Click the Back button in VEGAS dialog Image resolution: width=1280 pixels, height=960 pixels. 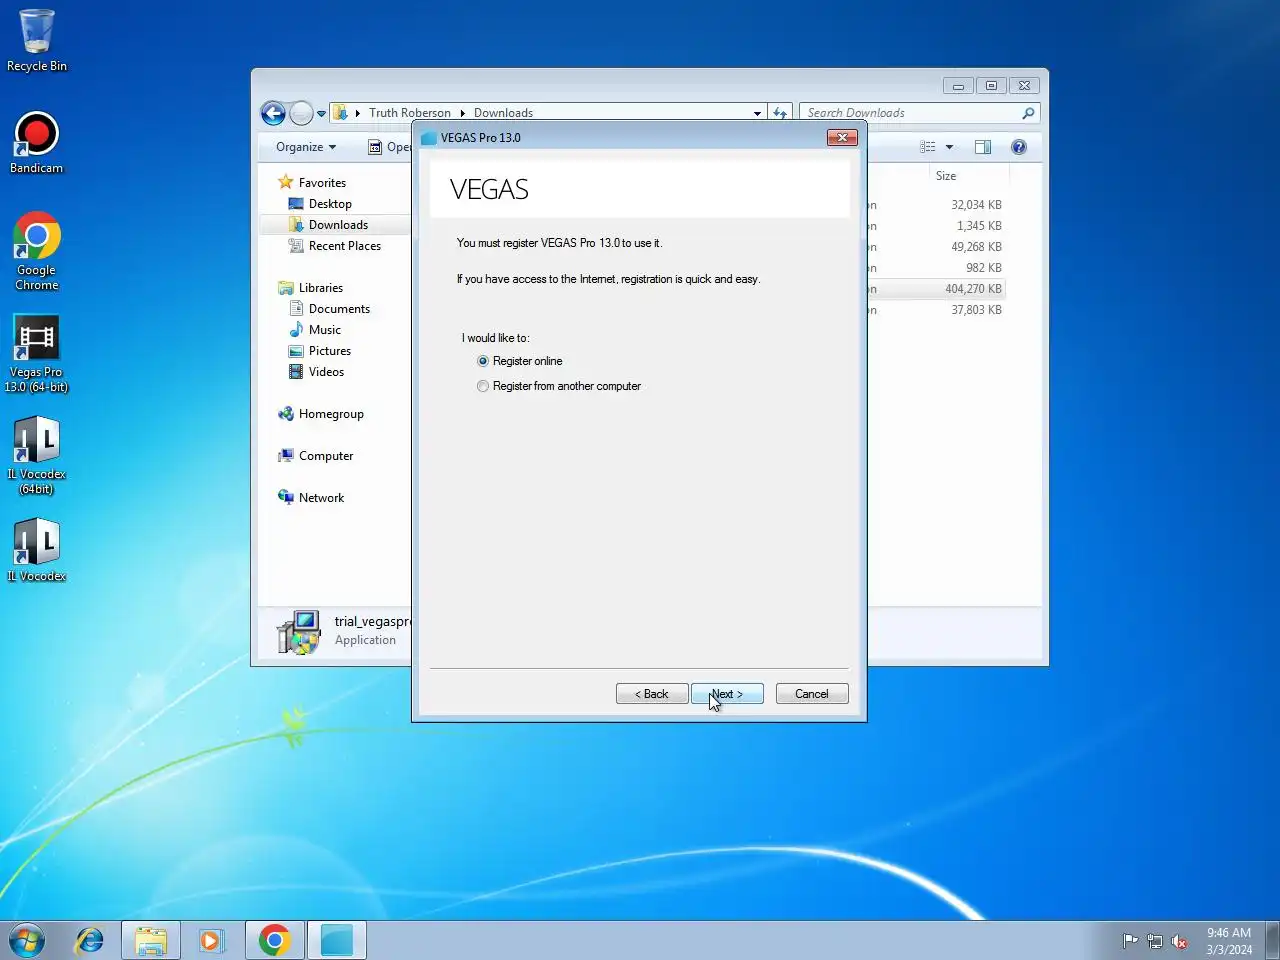tap(652, 694)
